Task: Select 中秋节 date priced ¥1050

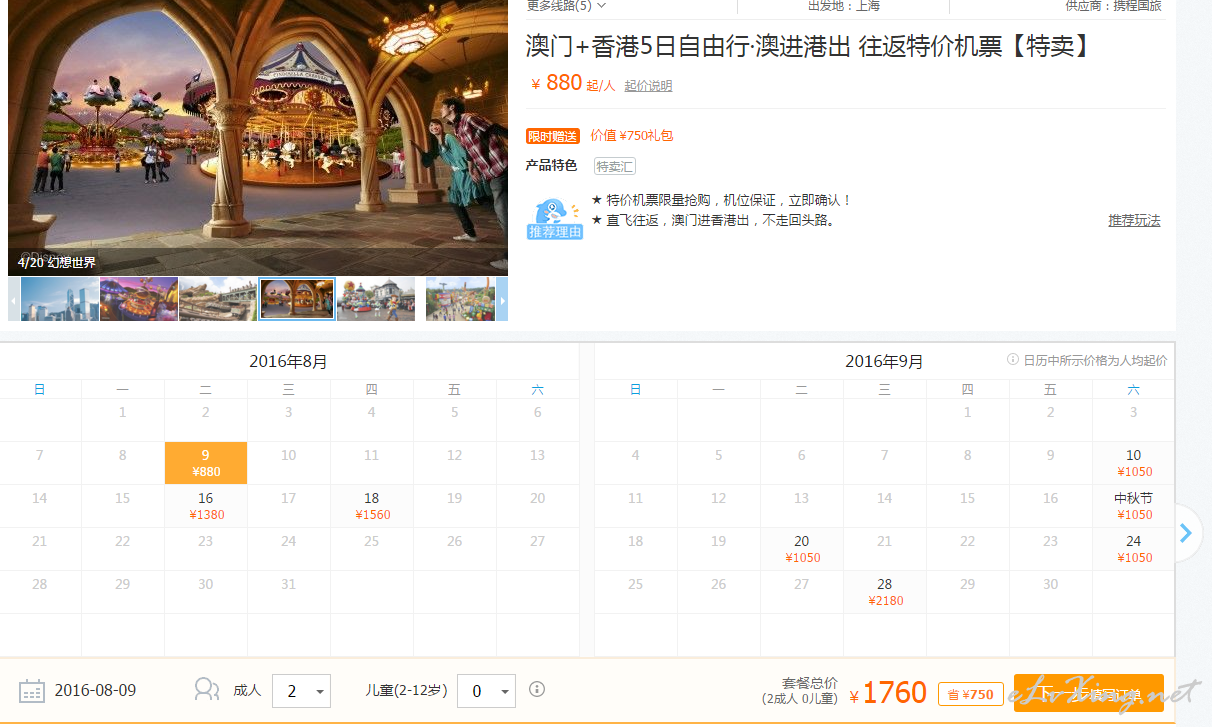Action: click(1133, 506)
